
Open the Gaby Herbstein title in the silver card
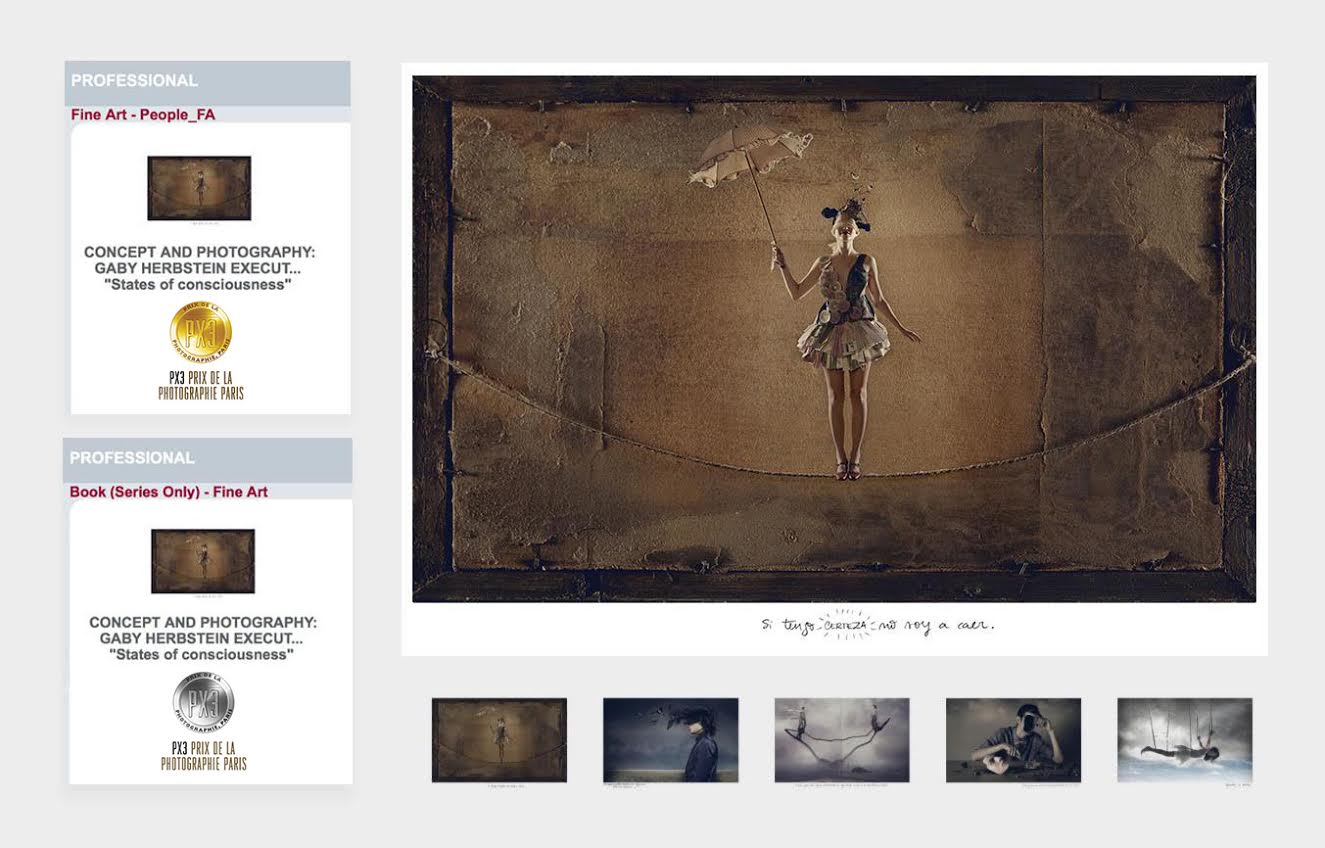coord(203,631)
